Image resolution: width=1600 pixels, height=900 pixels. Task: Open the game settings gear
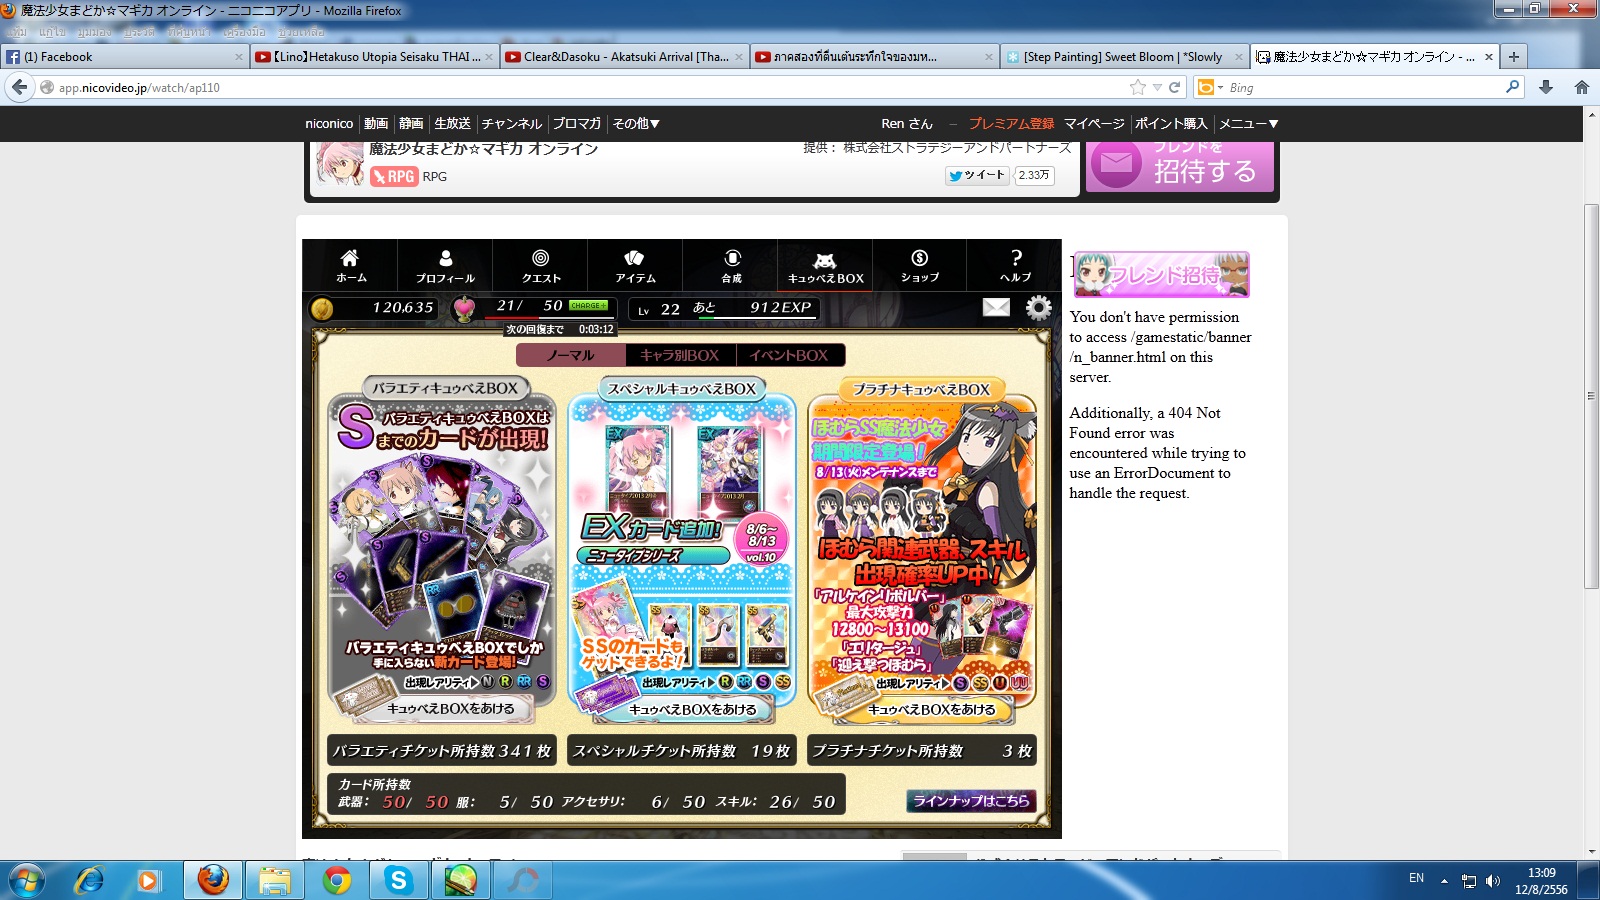click(1039, 307)
